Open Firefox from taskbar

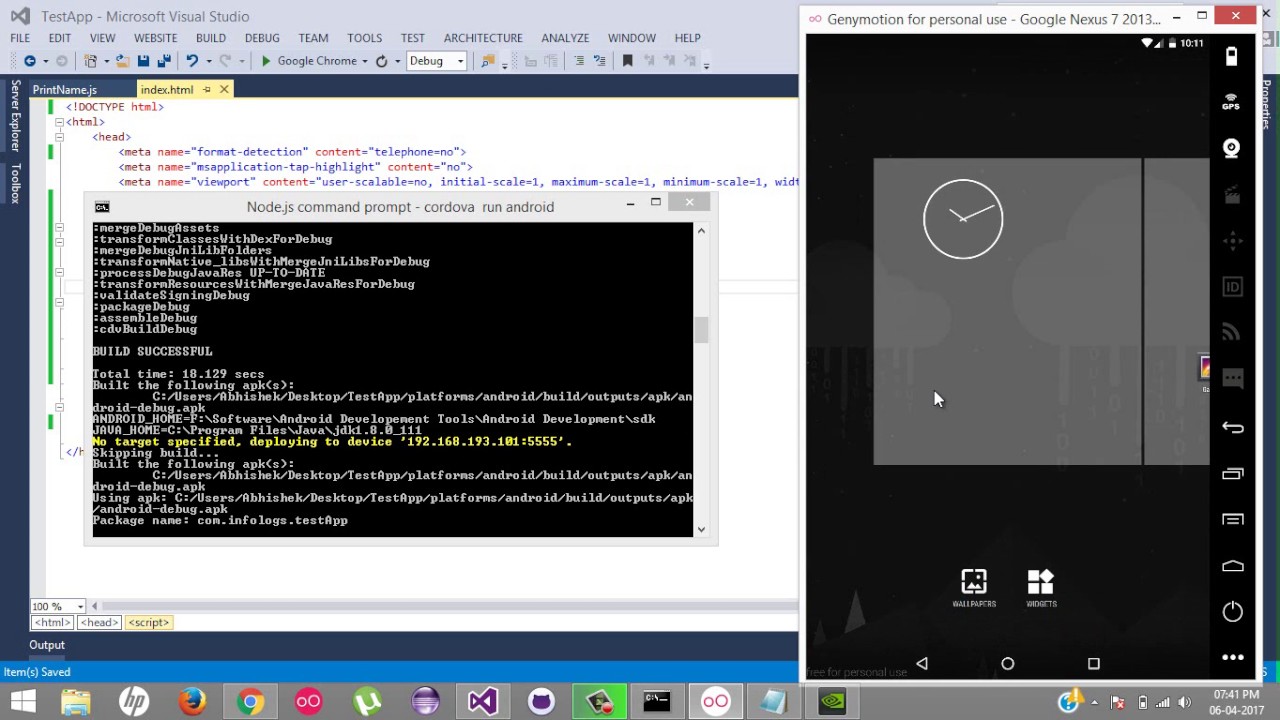pyautogui.click(x=192, y=701)
